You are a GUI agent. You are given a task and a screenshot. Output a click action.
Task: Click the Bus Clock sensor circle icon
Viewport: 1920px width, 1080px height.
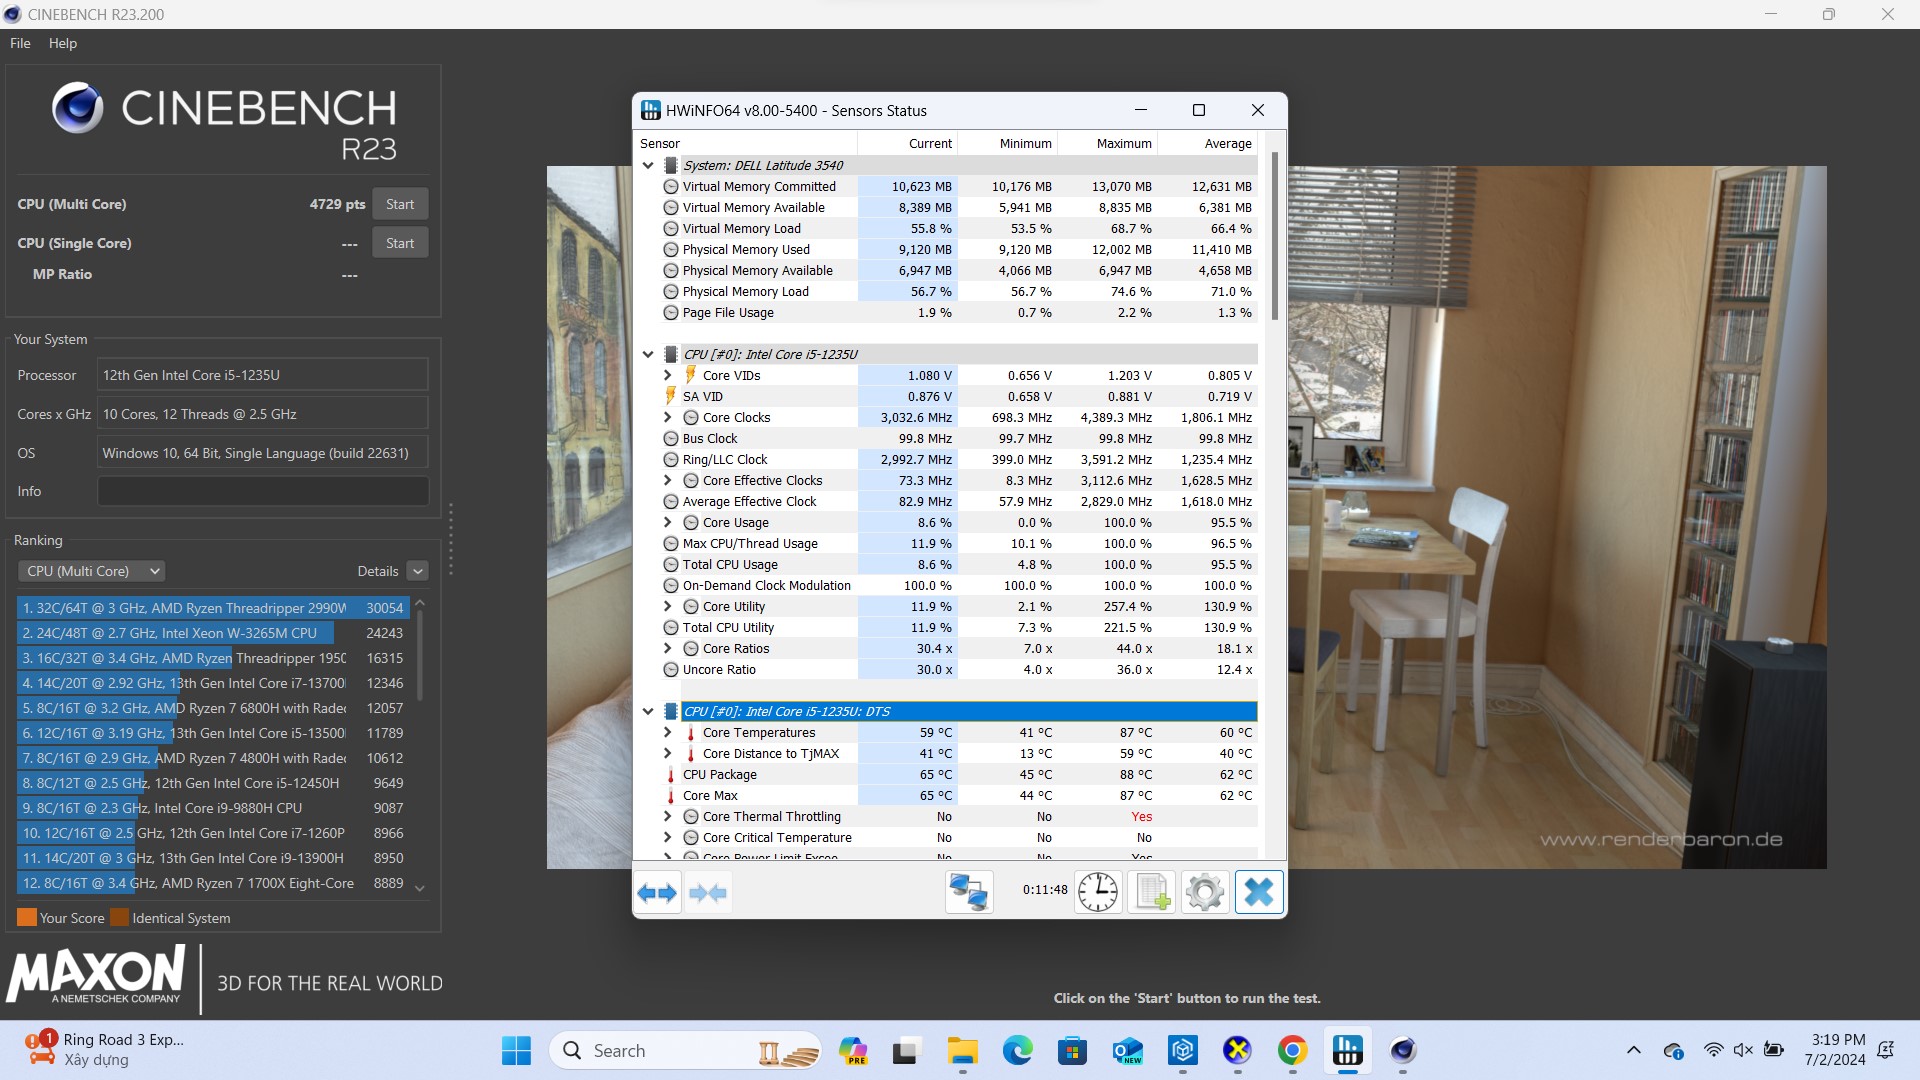click(x=671, y=438)
